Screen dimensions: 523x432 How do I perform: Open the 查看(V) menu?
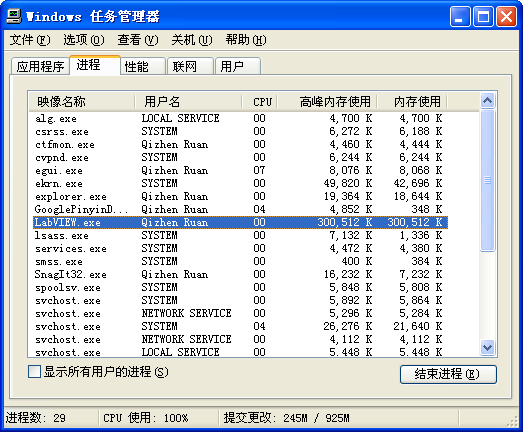tap(138, 40)
